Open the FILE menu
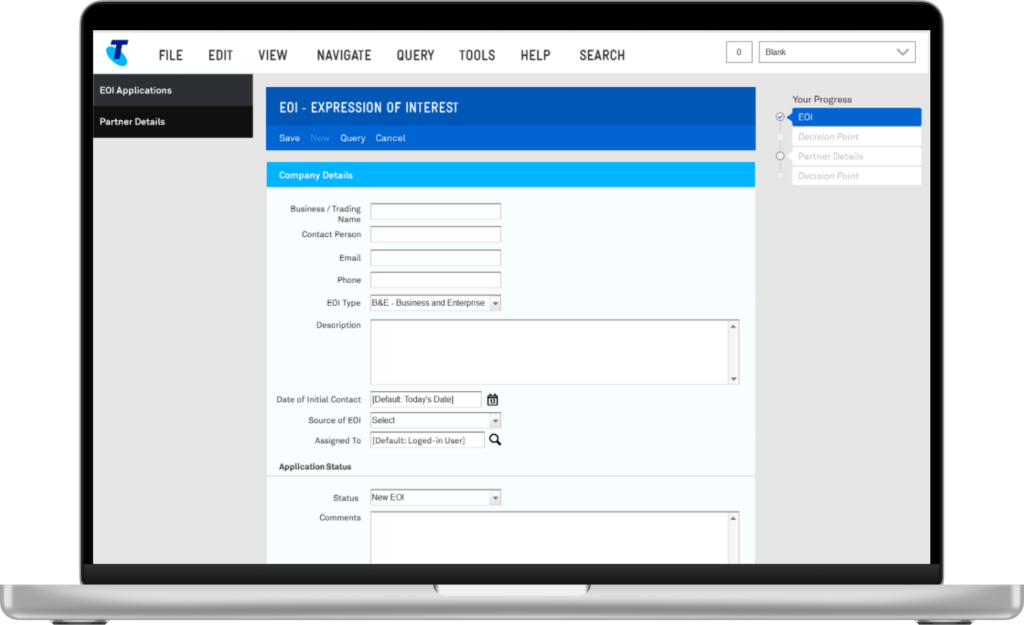The image size is (1024, 625). pos(170,55)
